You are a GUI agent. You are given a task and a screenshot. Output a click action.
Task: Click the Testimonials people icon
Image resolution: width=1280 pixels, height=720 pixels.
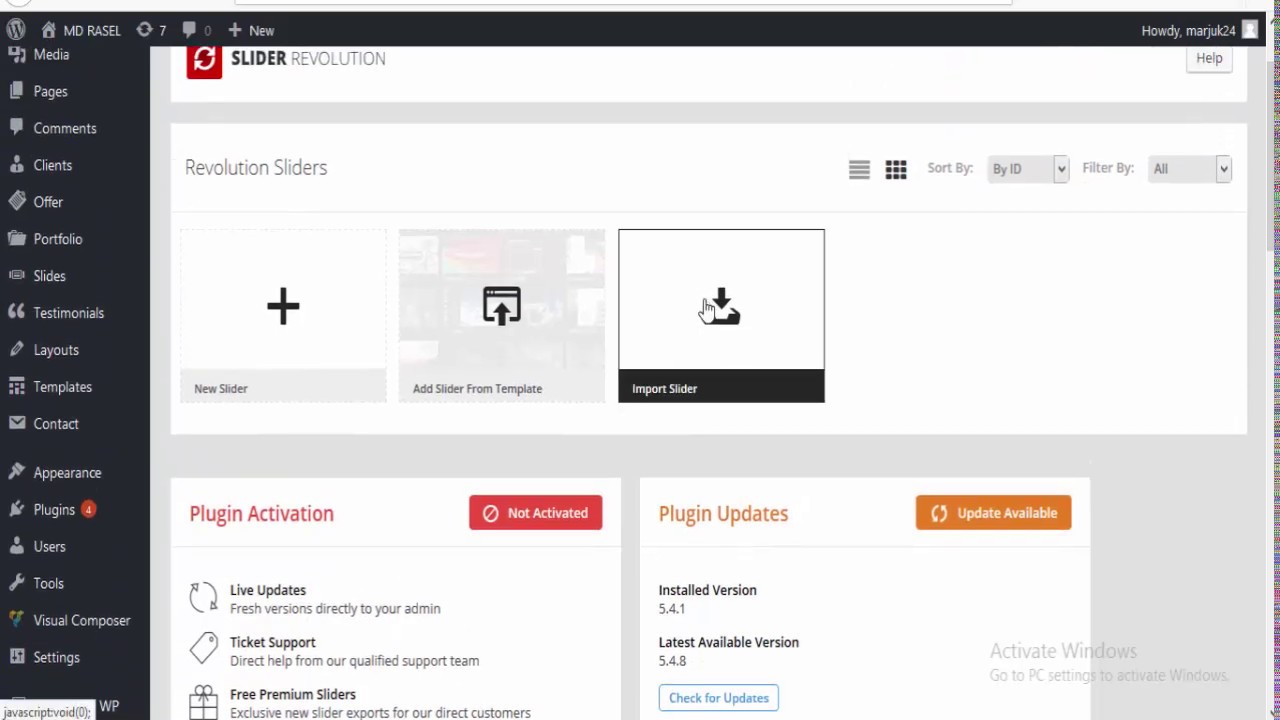click(16, 313)
